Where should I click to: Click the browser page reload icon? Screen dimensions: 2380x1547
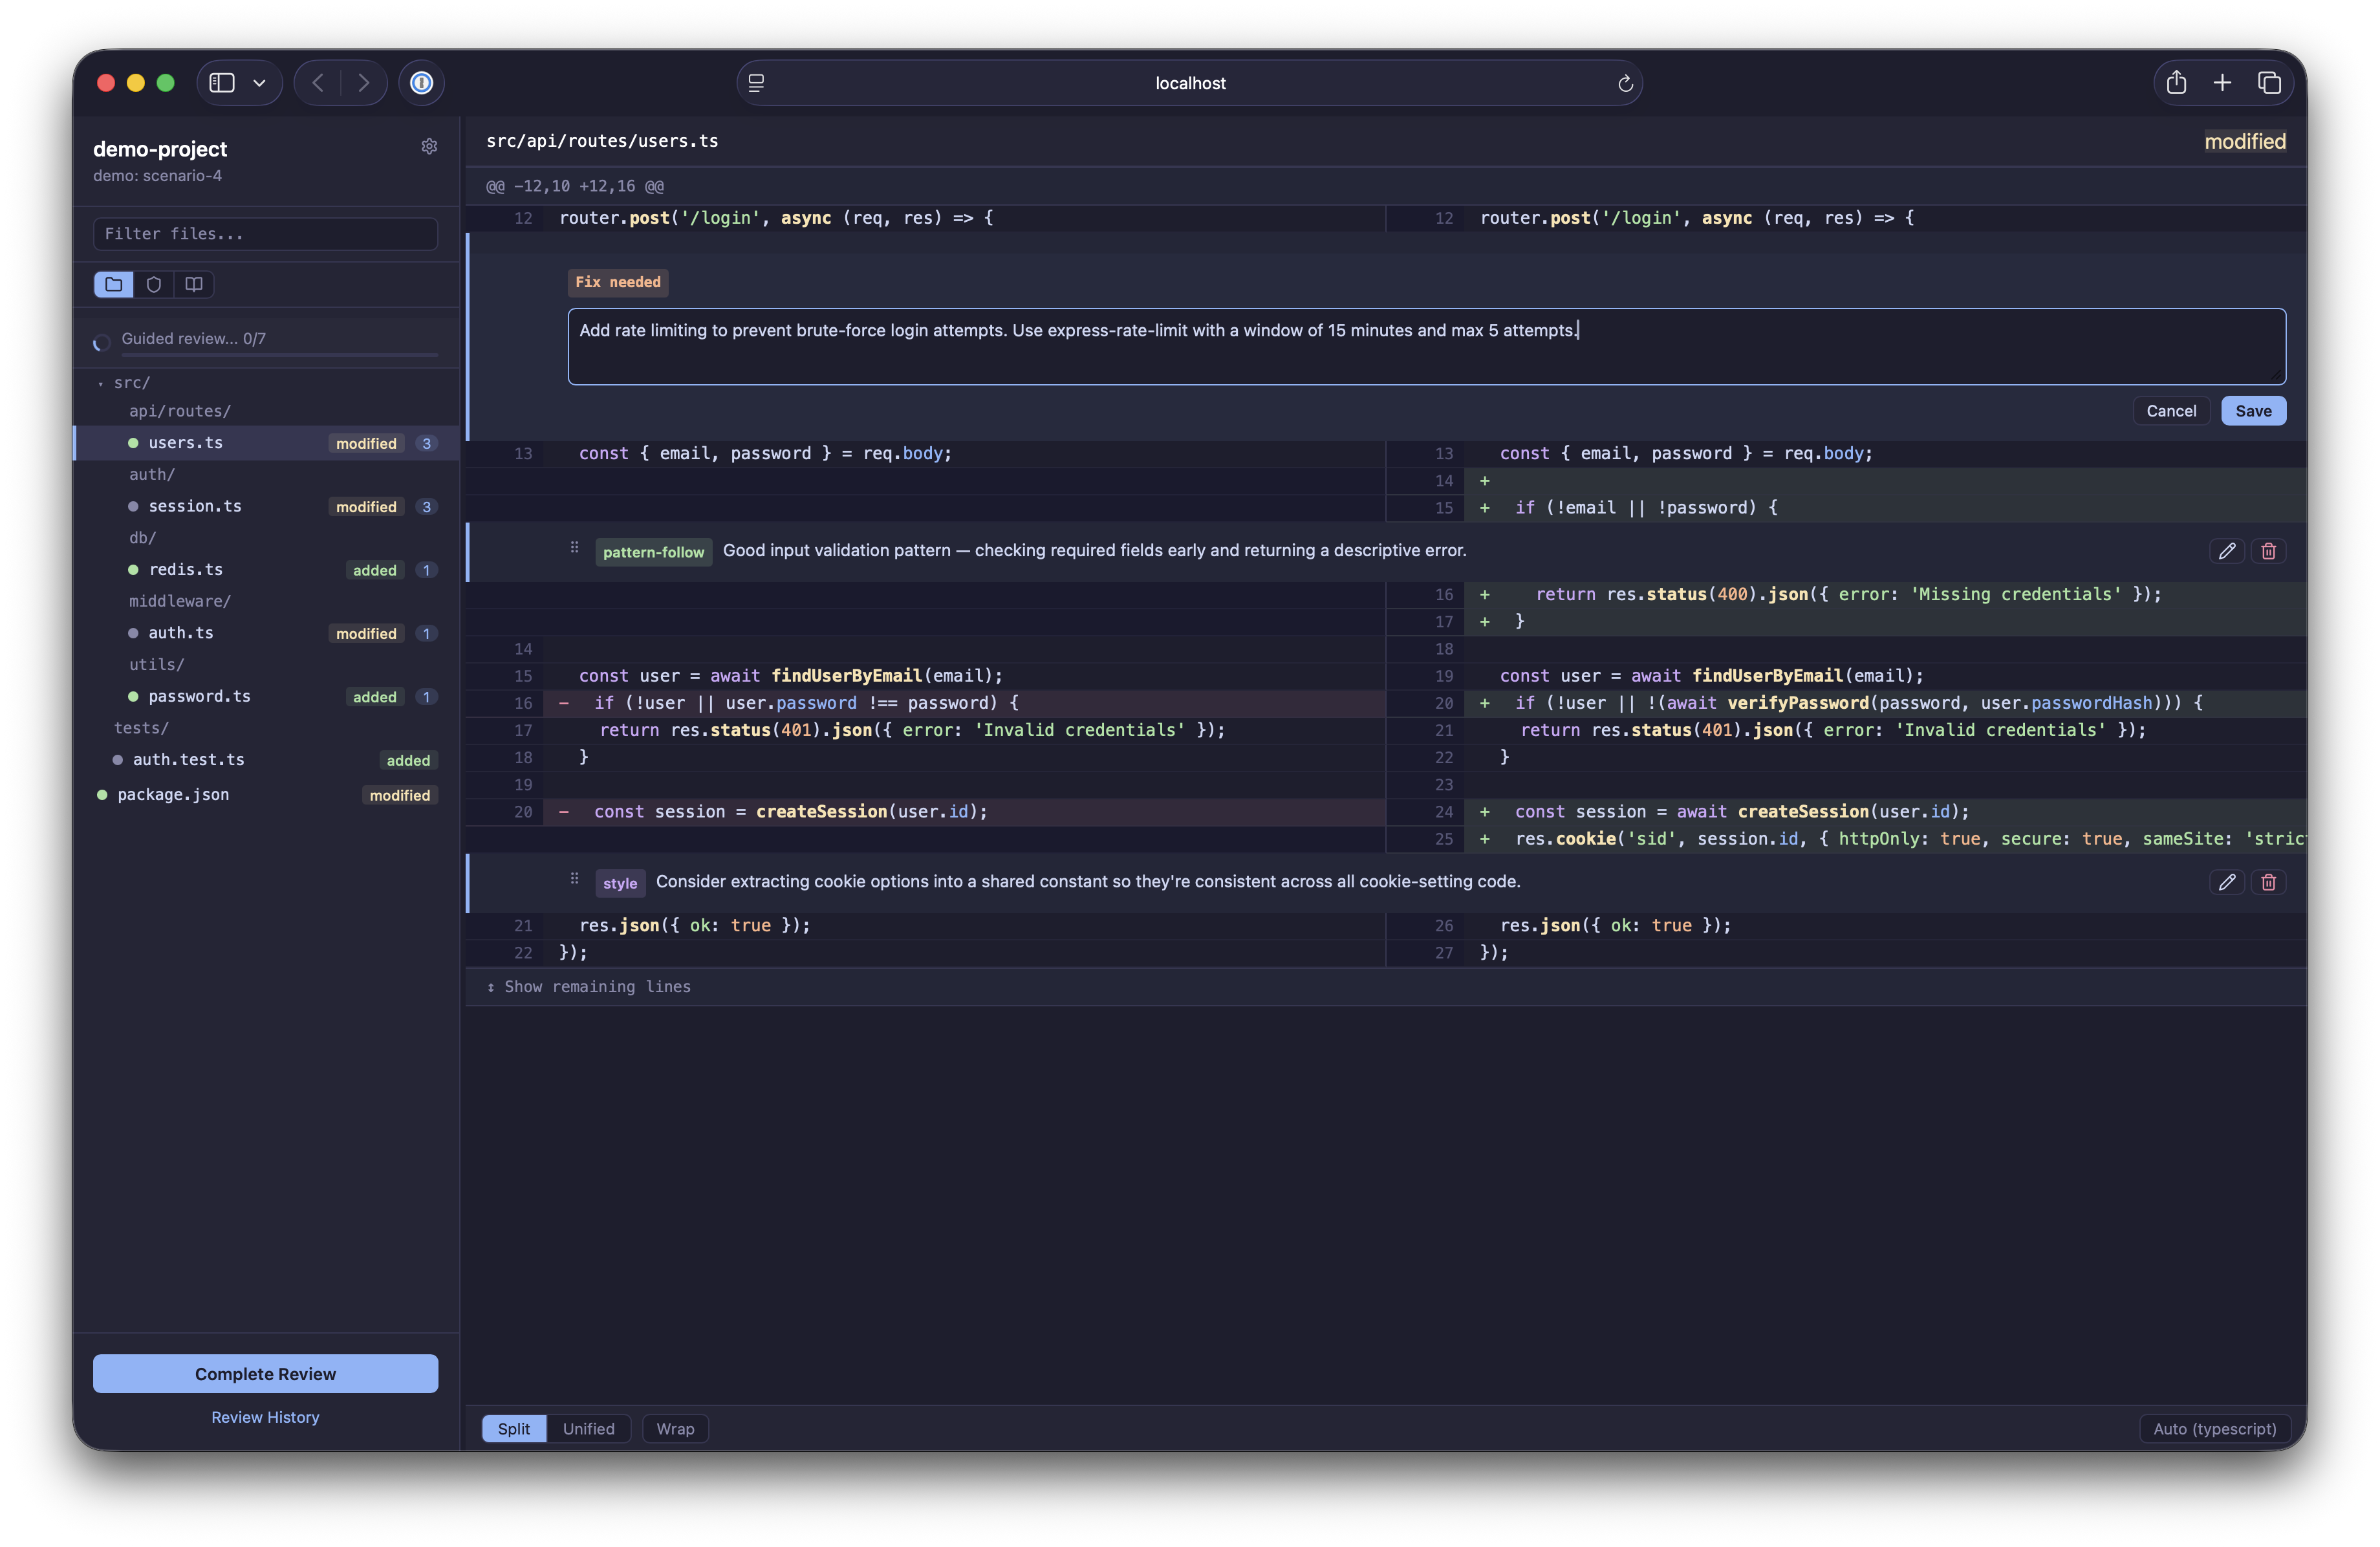click(1625, 83)
